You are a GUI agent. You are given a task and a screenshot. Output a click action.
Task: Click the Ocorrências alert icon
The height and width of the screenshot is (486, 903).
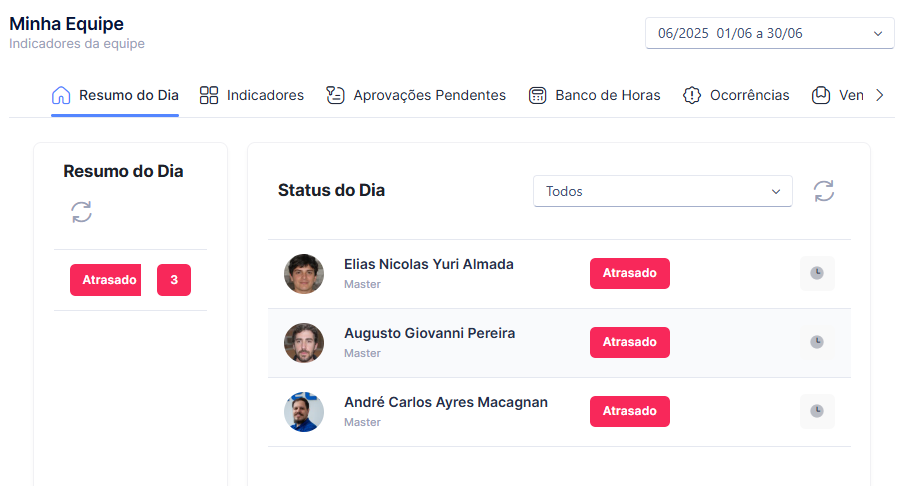click(692, 95)
